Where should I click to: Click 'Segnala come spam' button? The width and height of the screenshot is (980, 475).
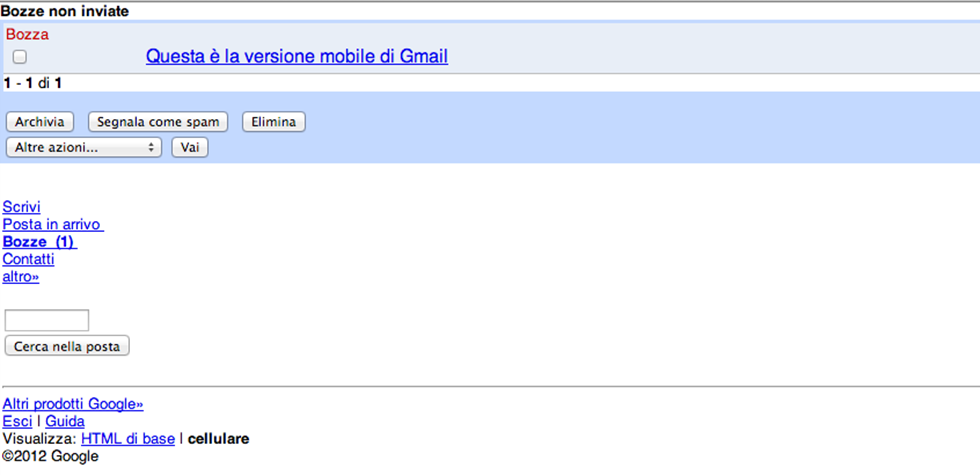pos(158,122)
